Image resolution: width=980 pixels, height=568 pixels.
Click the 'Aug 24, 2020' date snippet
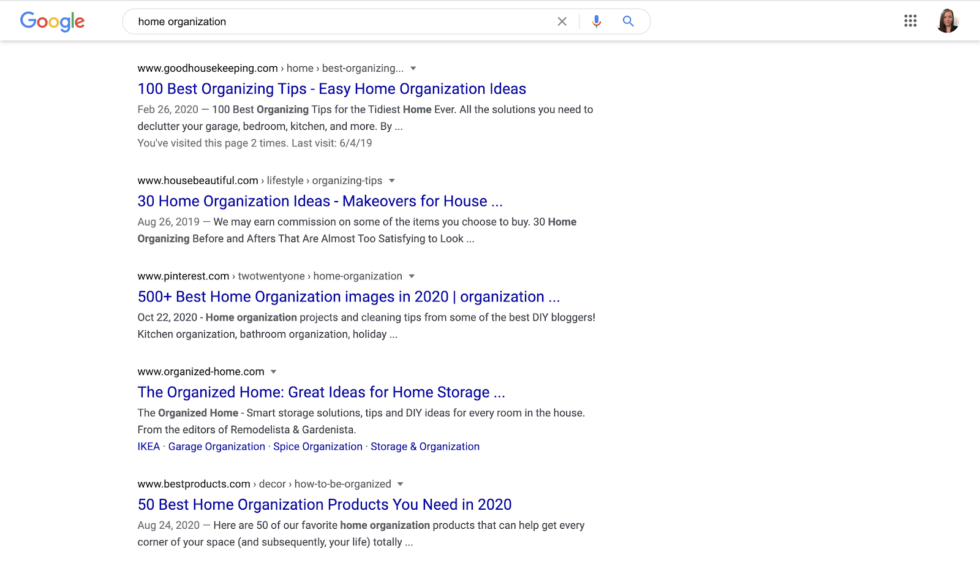point(168,526)
